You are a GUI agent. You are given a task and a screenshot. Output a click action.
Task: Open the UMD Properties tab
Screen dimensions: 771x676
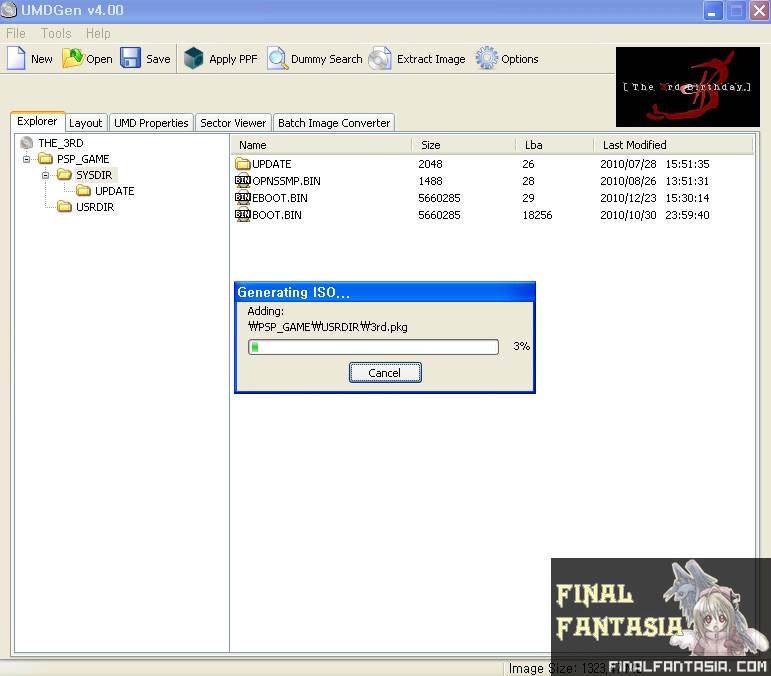151,123
